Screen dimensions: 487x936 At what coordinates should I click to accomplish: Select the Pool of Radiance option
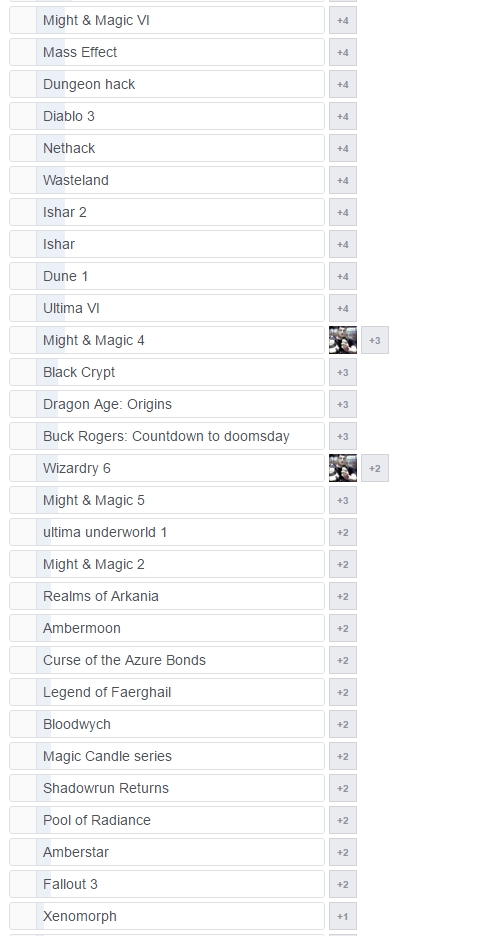point(167,820)
